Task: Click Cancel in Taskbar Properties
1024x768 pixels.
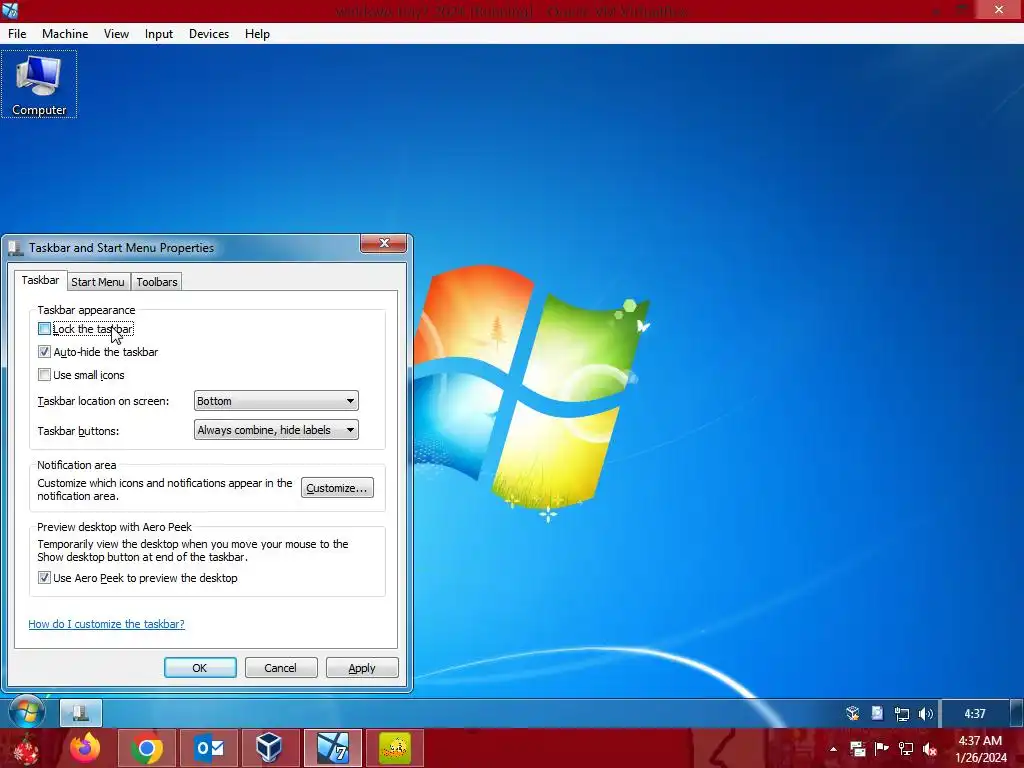Action: pyautogui.click(x=281, y=667)
